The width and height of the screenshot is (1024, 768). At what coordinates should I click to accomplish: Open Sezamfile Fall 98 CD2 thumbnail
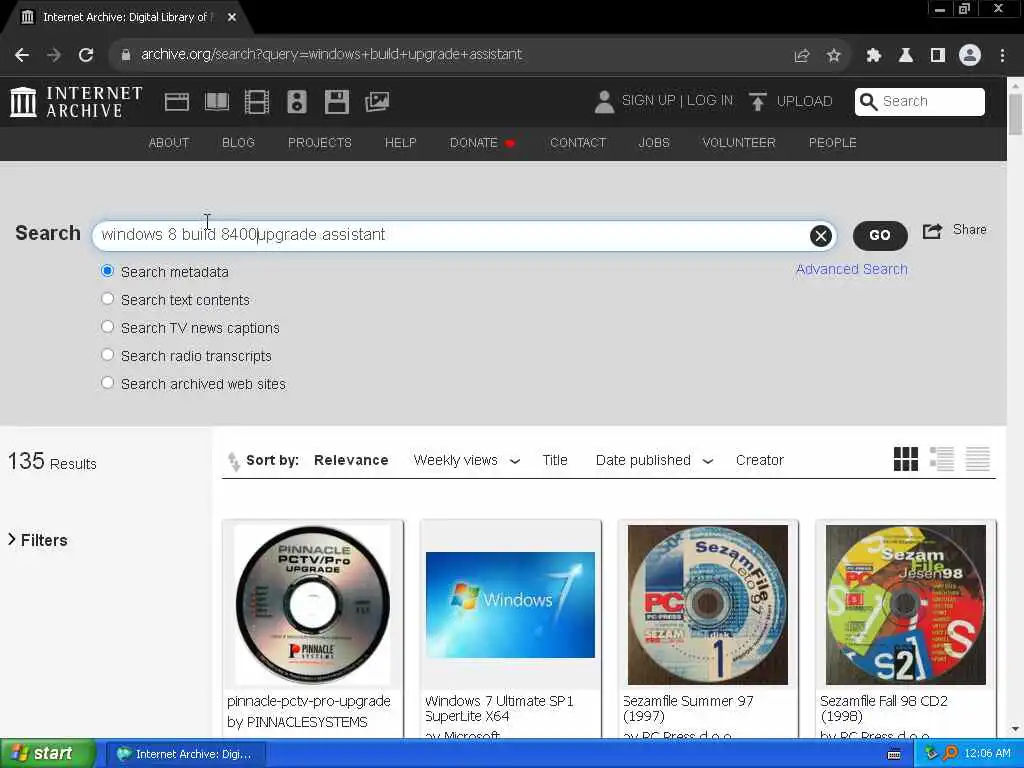click(906, 605)
